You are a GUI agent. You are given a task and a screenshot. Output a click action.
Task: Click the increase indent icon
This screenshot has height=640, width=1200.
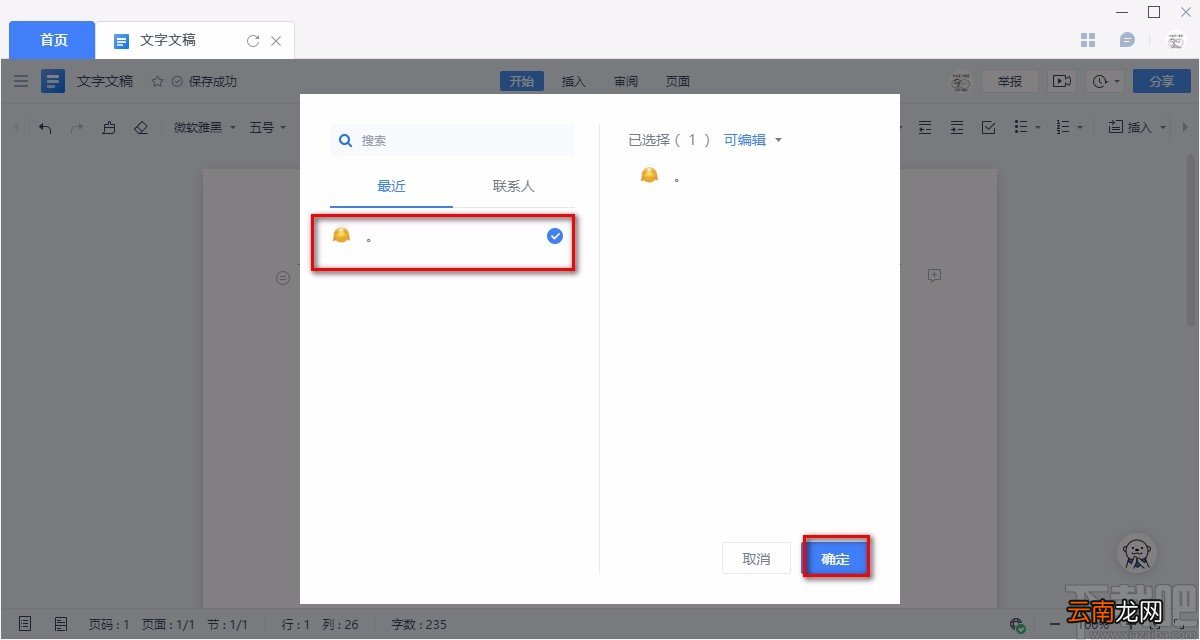coord(957,127)
